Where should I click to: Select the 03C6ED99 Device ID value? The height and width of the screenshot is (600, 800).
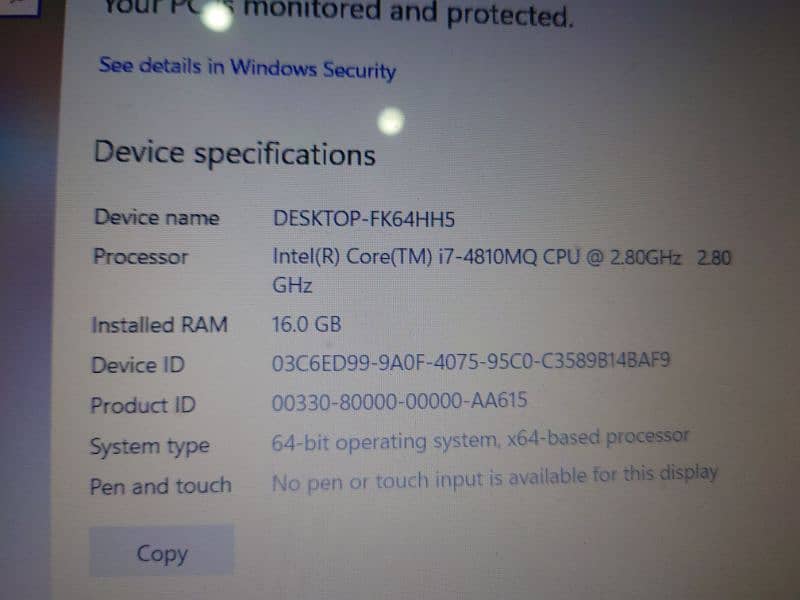pos(471,362)
